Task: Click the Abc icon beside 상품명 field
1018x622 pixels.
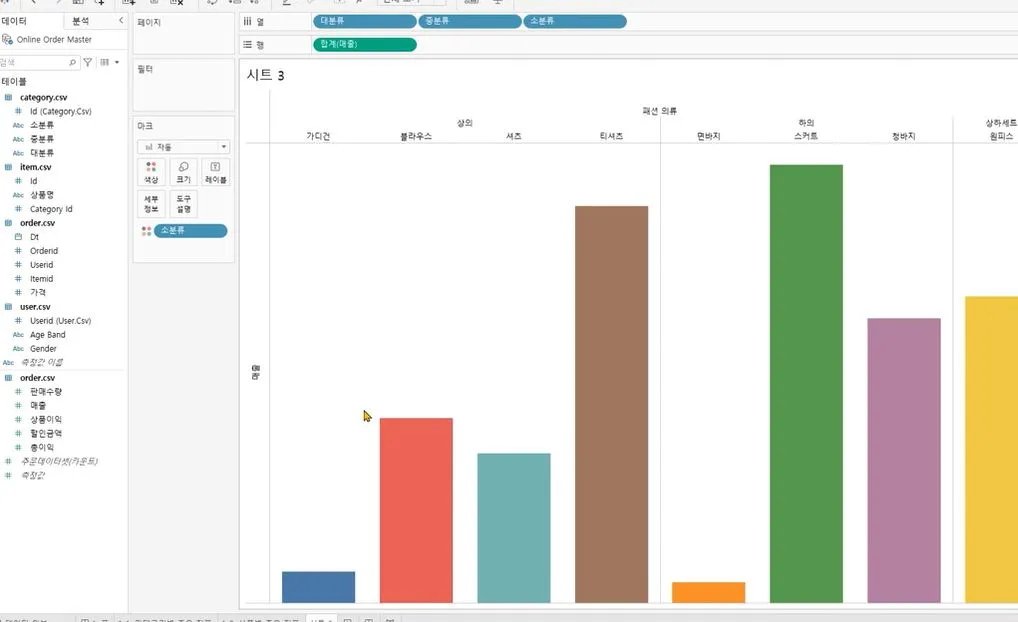Action: (18, 195)
